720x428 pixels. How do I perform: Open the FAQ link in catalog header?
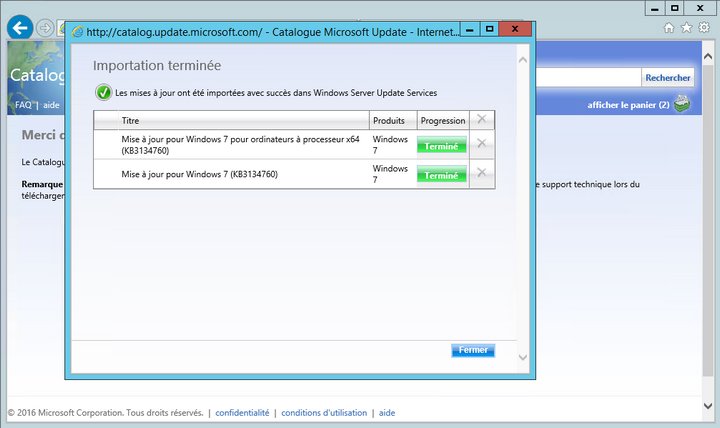(23, 105)
